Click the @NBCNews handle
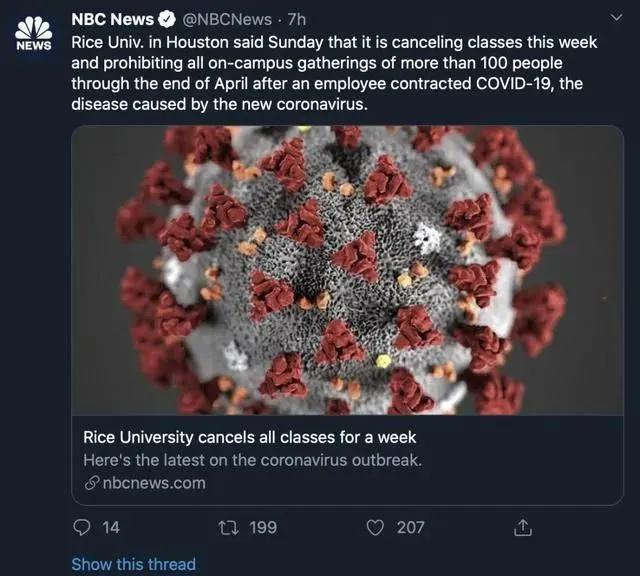The height and width of the screenshot is (576, 640). [226, 19]
